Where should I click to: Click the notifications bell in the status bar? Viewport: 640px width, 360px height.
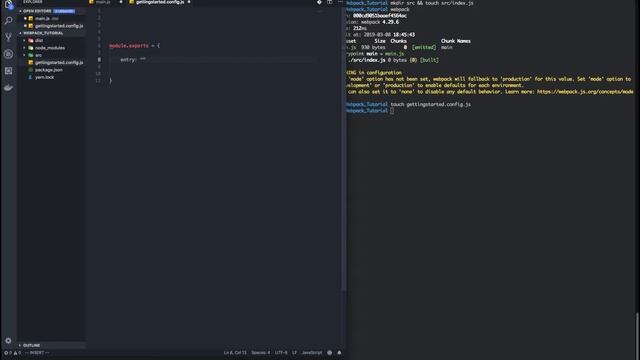[339, 353]
